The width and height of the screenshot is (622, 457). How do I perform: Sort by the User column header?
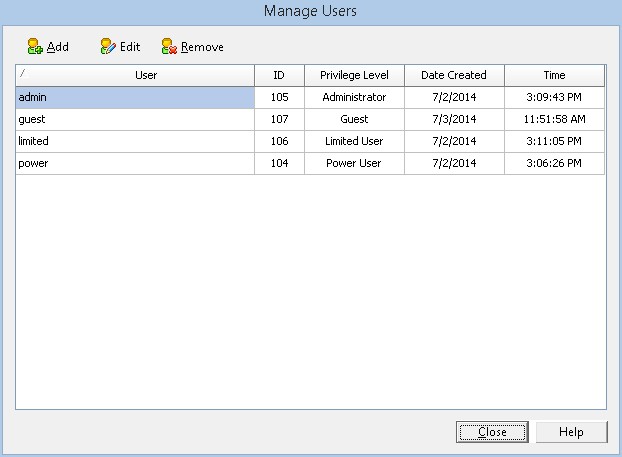tap(146, 75)
